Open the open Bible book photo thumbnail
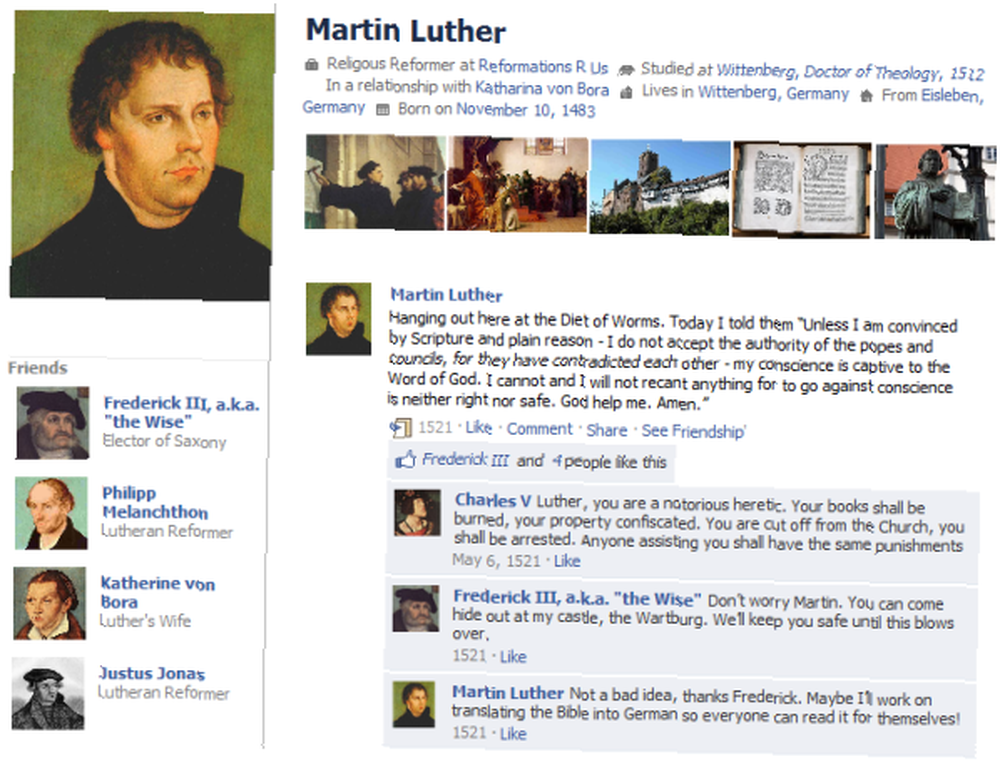Viewport: 1000px width, 764px height. pyautogui.click(x=802, y=190)
